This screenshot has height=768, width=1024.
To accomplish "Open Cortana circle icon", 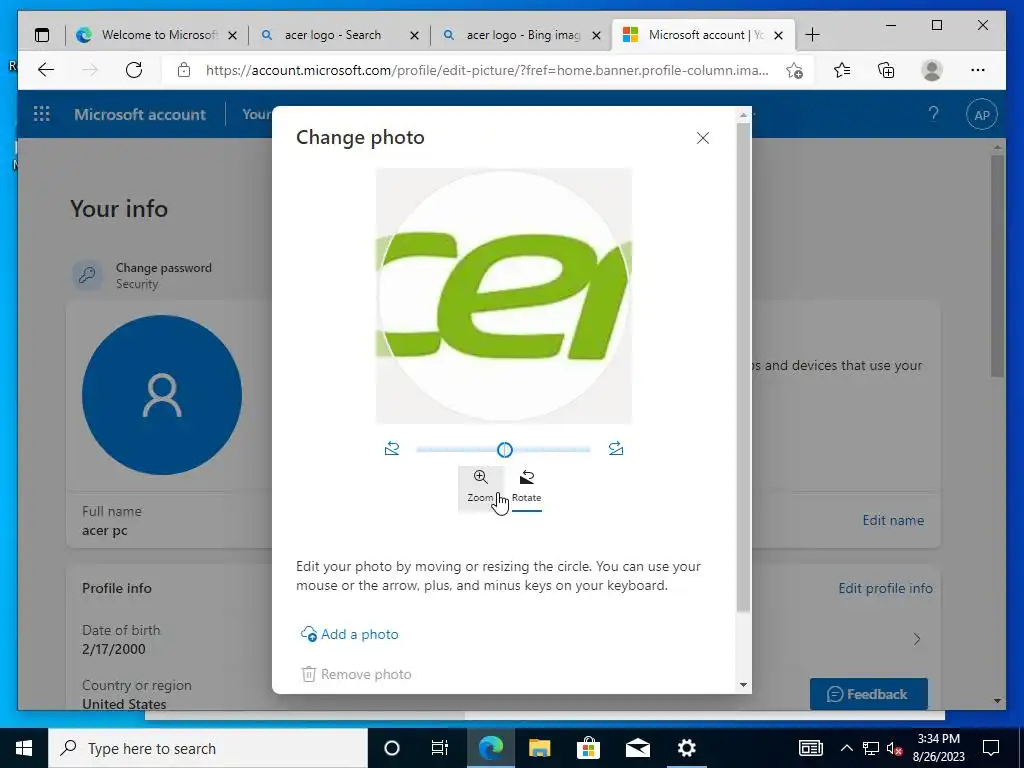I will 392,748.
